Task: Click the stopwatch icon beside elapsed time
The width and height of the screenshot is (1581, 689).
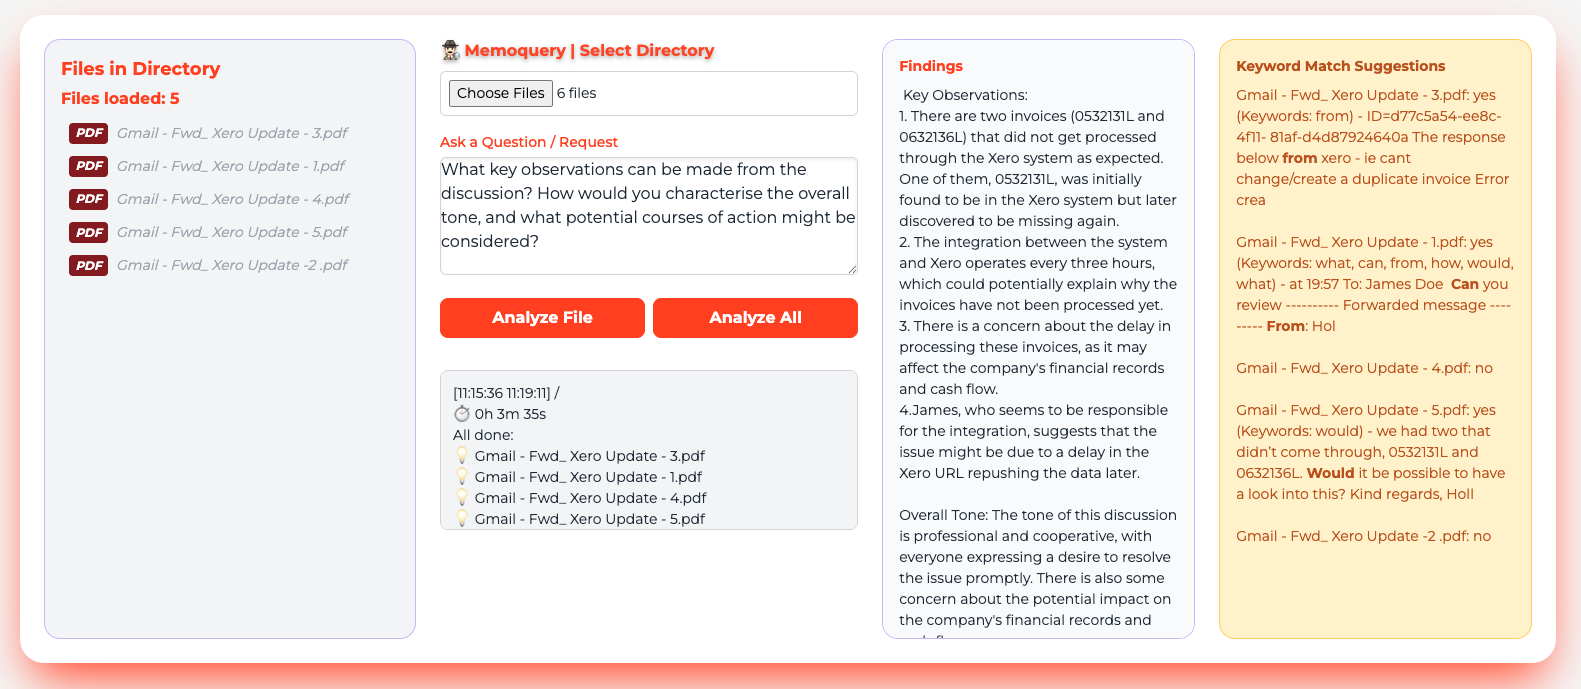Action: click(461, 414)
